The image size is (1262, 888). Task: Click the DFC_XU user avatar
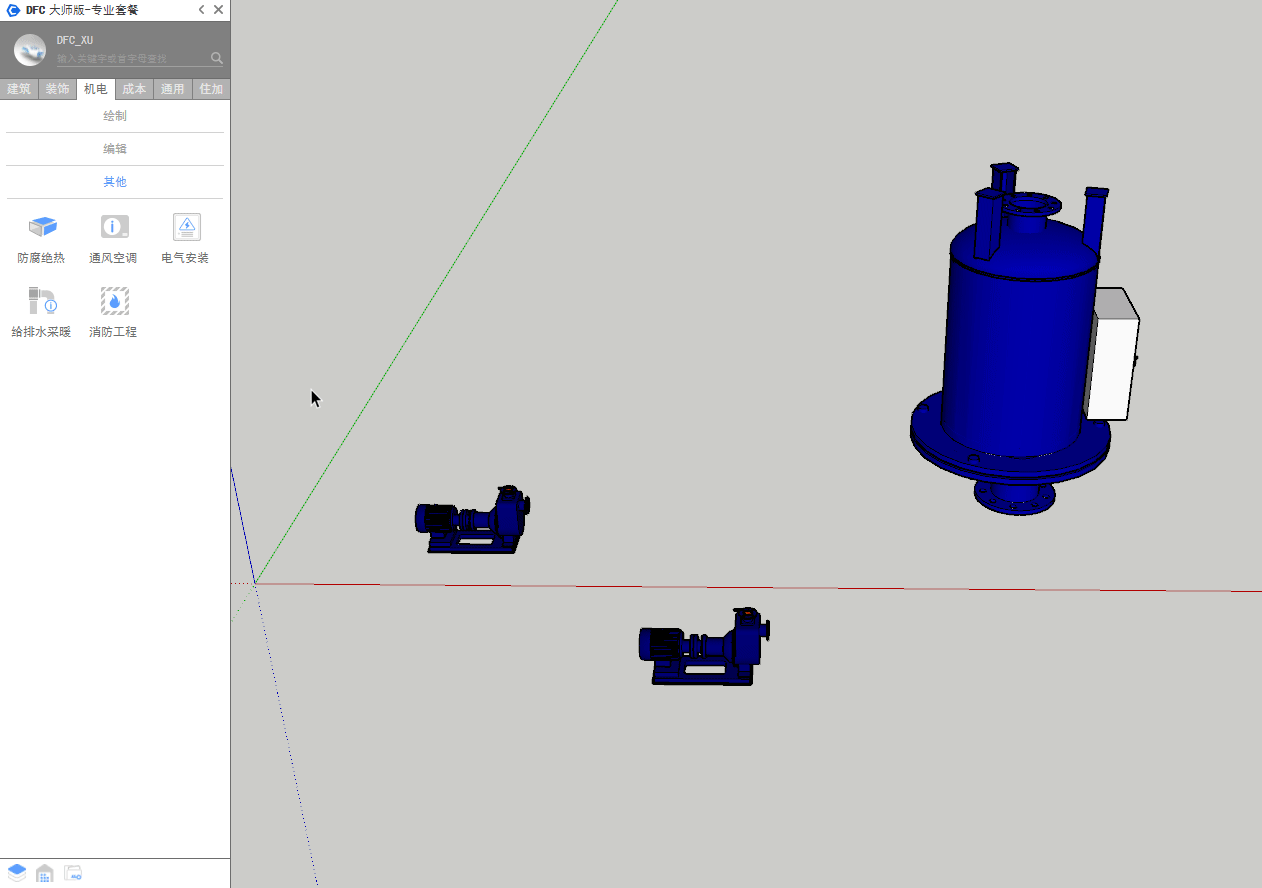(x=30, y=50)
